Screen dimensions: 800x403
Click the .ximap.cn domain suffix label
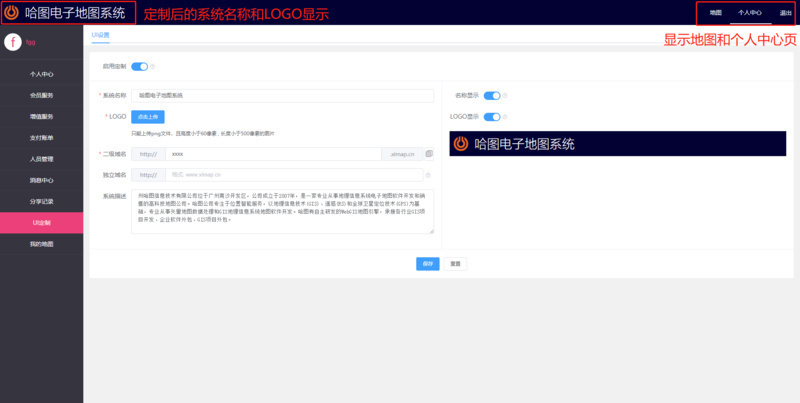pyautogui.click(x=402, y=154)
